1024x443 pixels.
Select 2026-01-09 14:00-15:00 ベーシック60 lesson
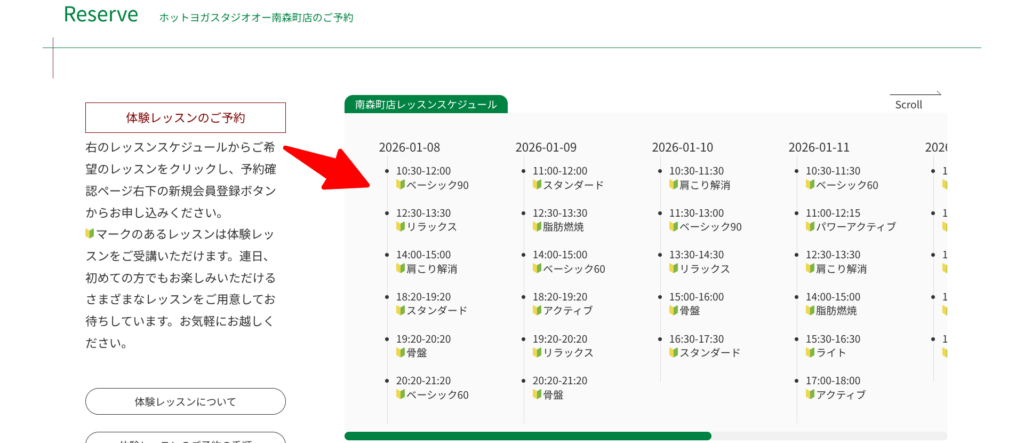568,262
